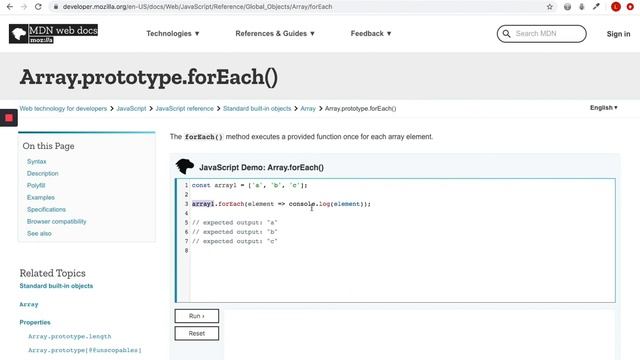
Task: Run the demo code
Action: coord(197,316)
